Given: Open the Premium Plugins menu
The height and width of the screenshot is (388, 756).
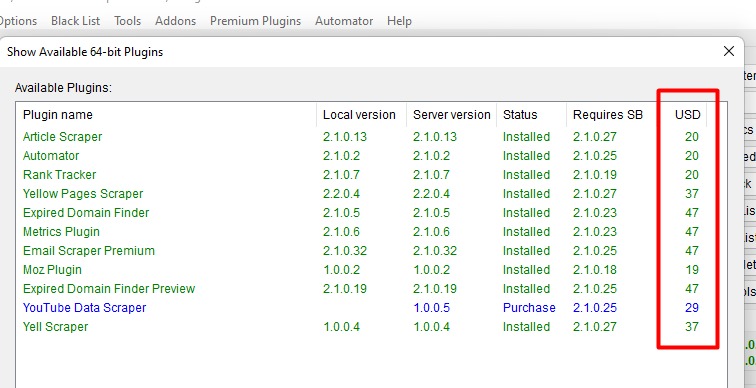Looking at the screenshot, I should tap(256, 21).
